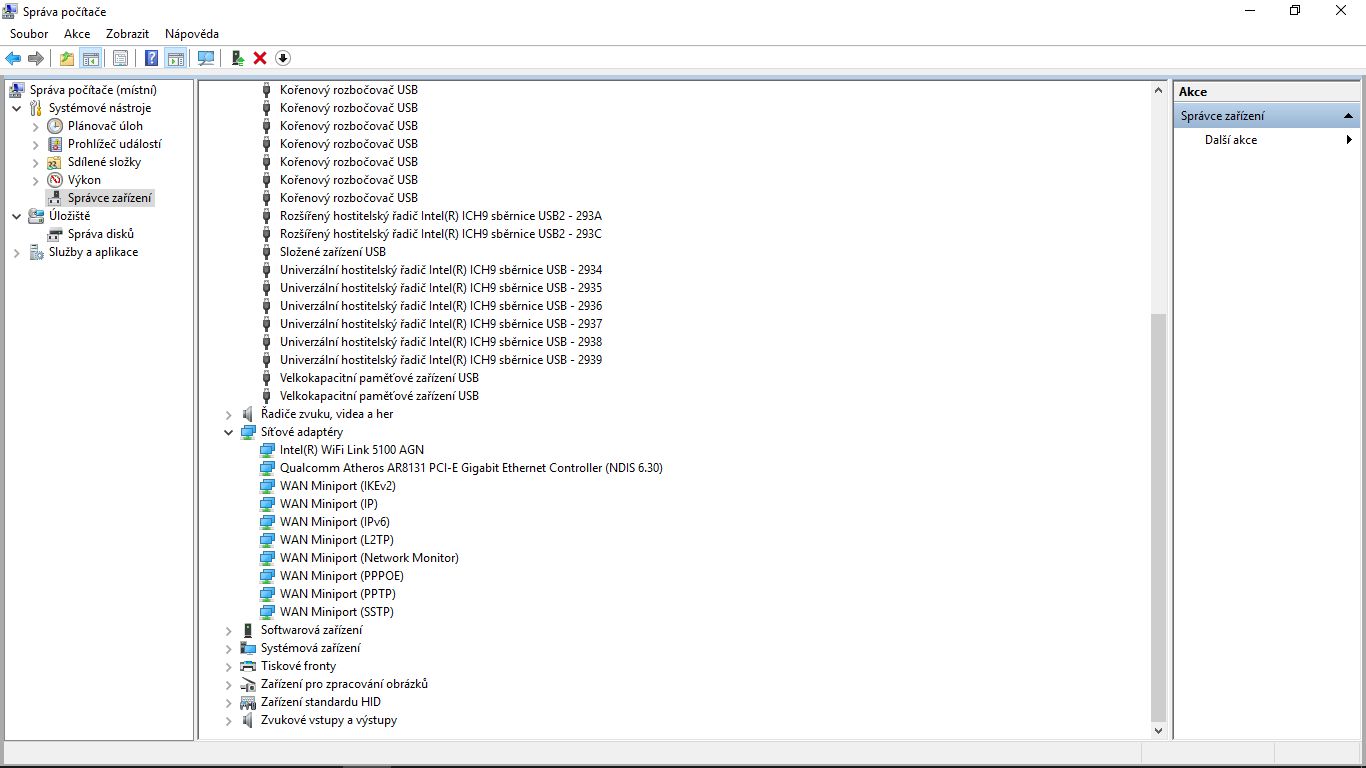Expand Softwarová zařízení category arrow
1366x768 pixels.
[x=229, y=630]
